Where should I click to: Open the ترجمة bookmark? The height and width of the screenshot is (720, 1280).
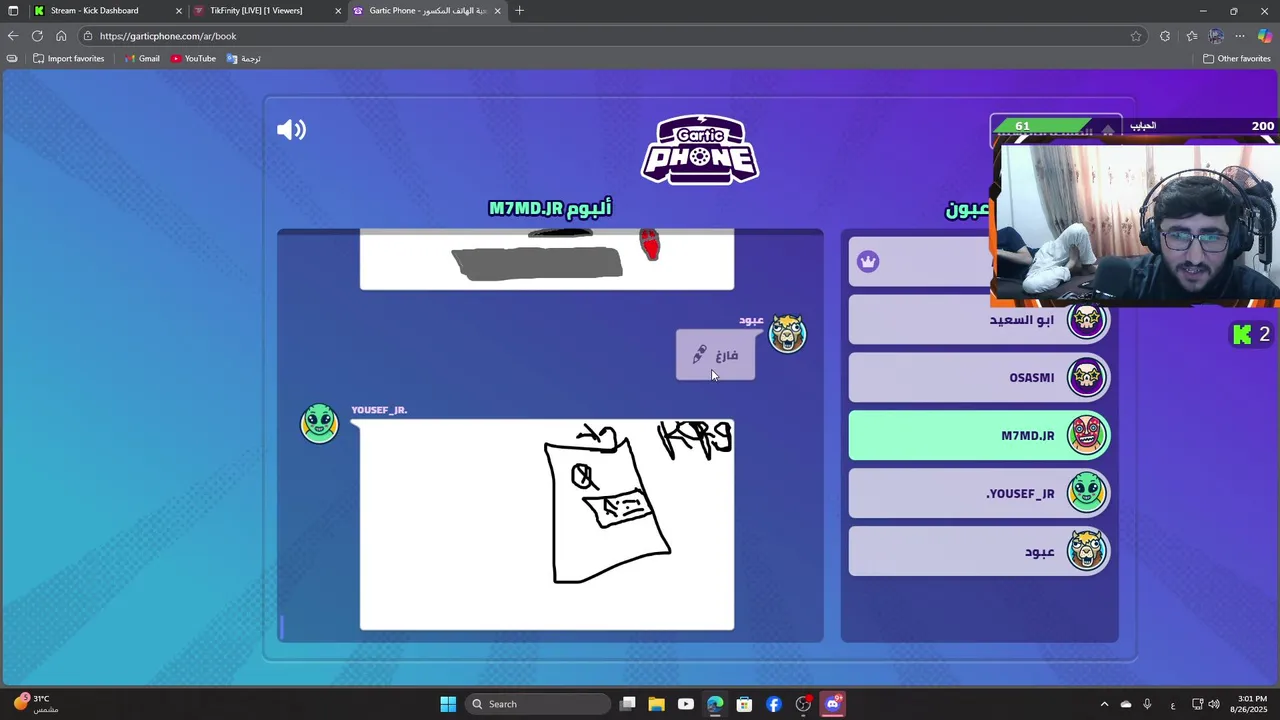tap(243, 59)
